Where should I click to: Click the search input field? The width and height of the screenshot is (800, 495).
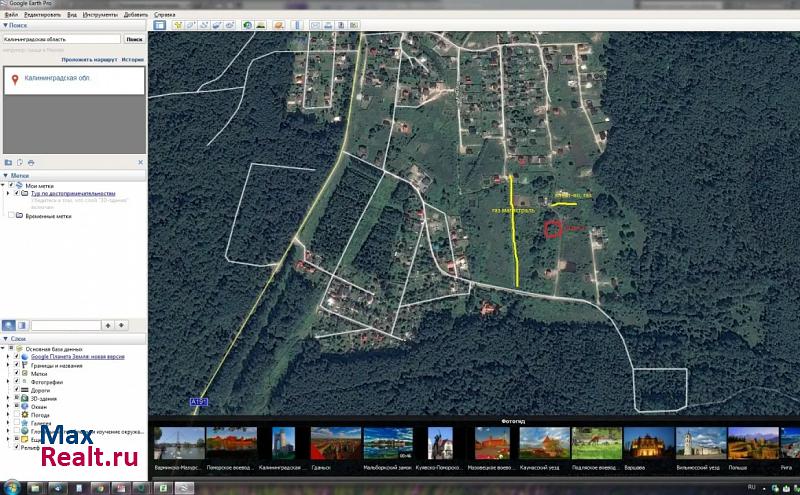click(60, 39)
